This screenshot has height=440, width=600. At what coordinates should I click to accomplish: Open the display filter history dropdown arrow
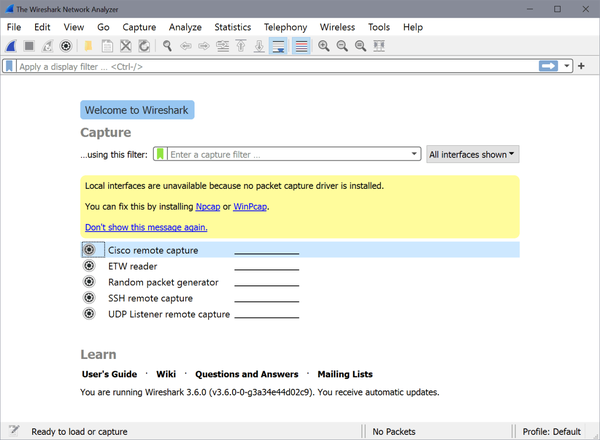click(x=566, y=66)
